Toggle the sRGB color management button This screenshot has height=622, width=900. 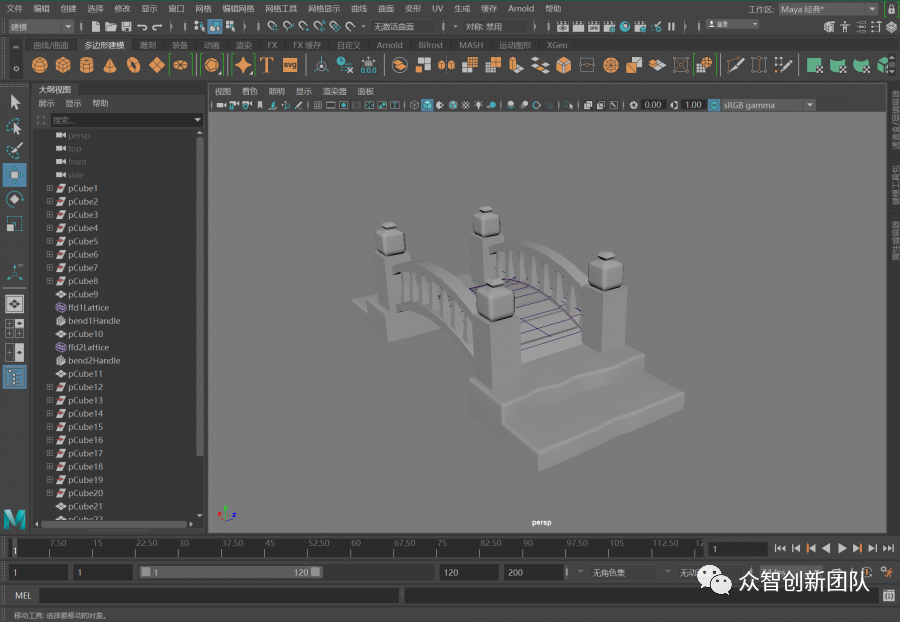pyautogui.click(x=714, y=105)
